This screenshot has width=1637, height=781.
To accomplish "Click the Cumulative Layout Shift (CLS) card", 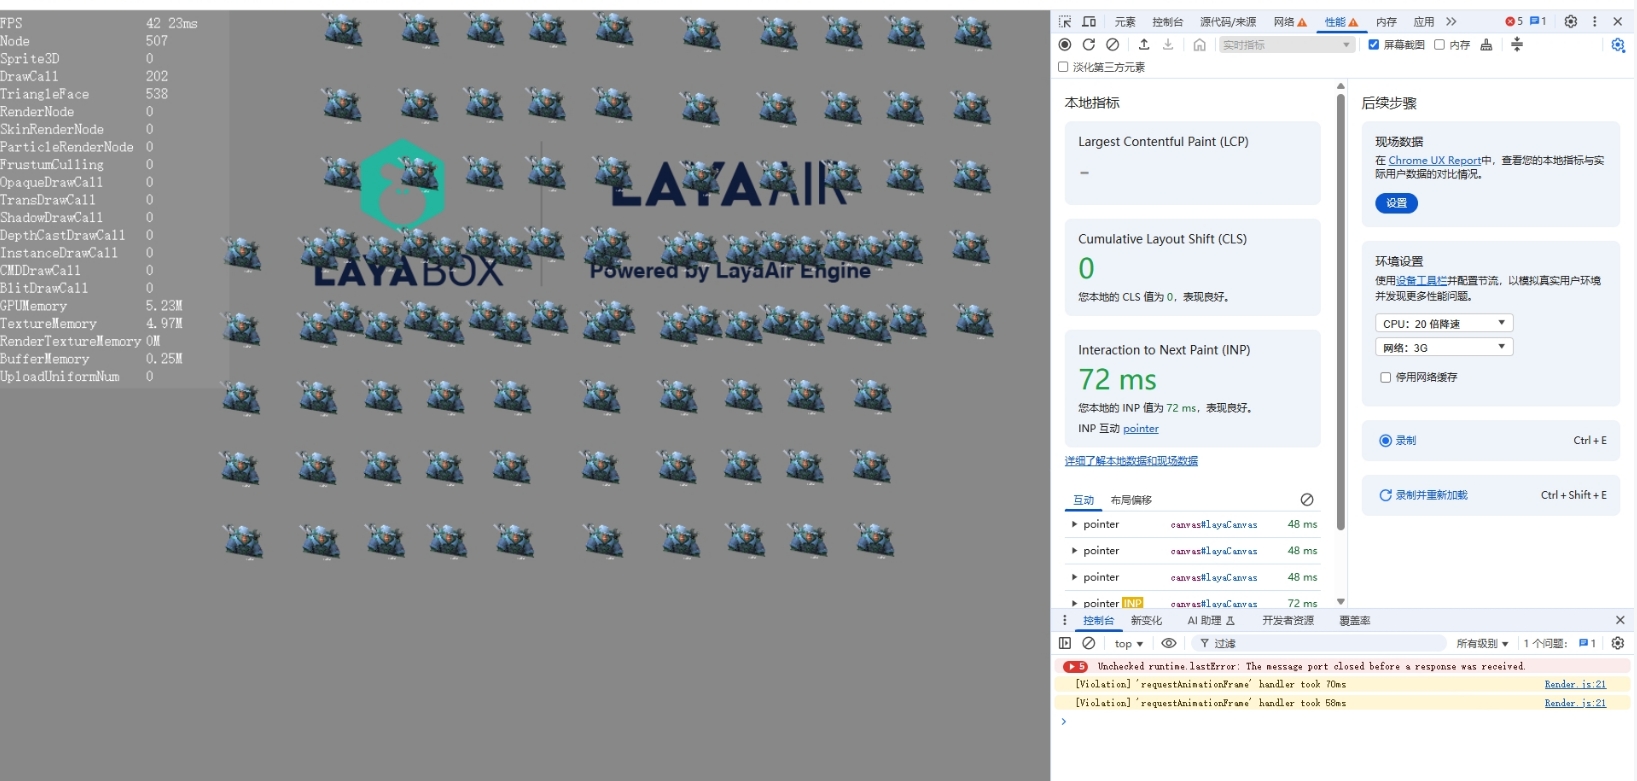I will pos(1192,267).
